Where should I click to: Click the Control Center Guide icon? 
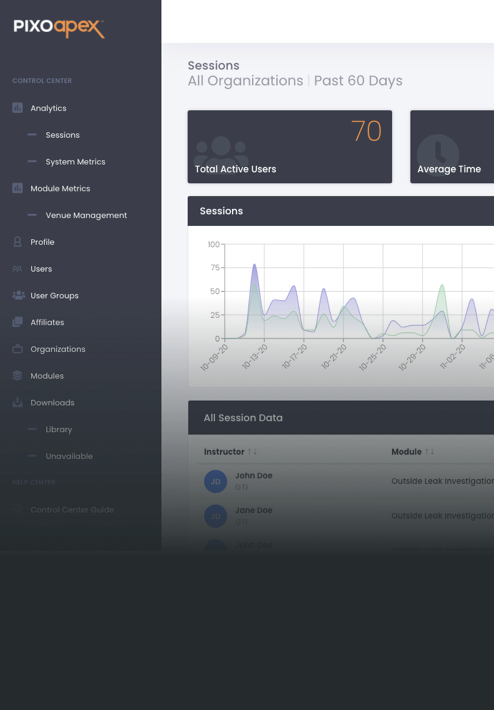17,509
